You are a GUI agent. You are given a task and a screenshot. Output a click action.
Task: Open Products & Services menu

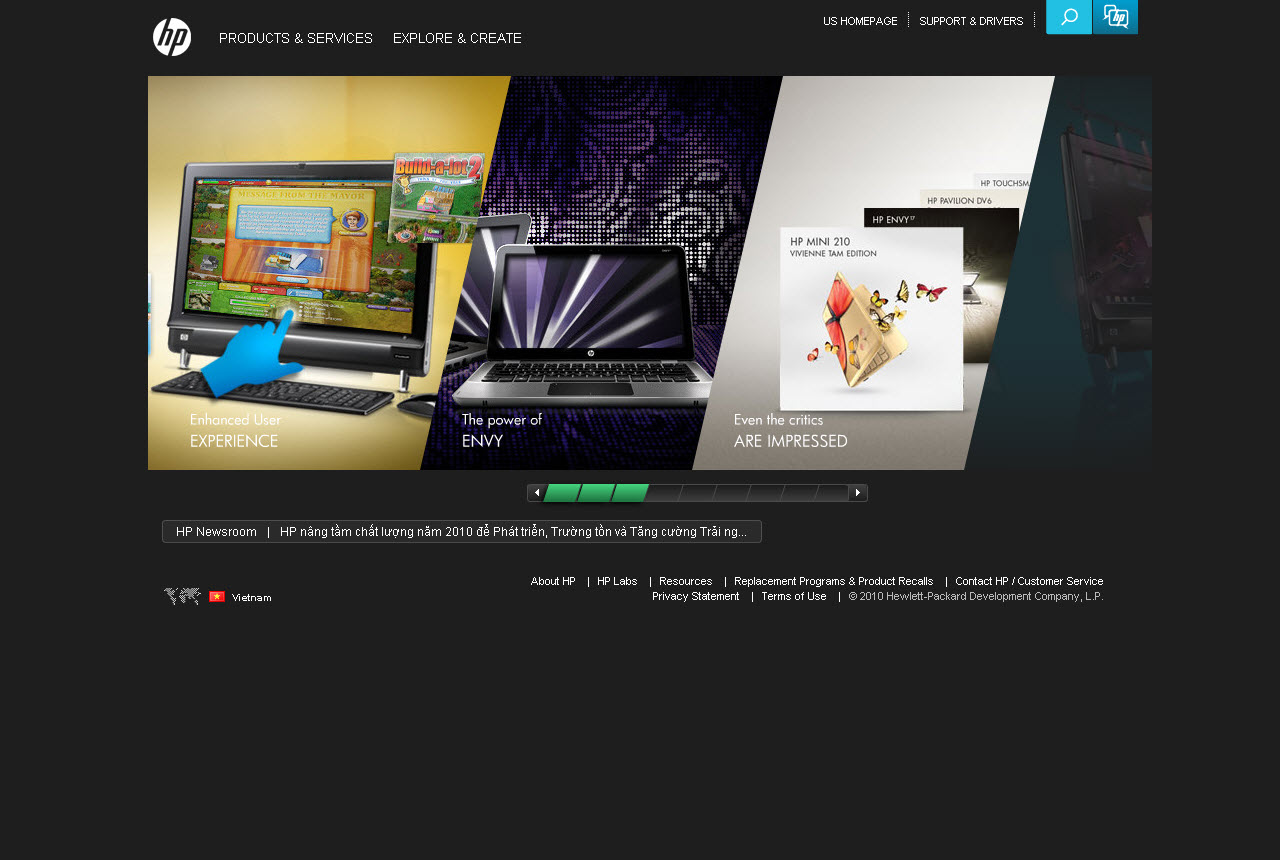click(x=296, y=38)
